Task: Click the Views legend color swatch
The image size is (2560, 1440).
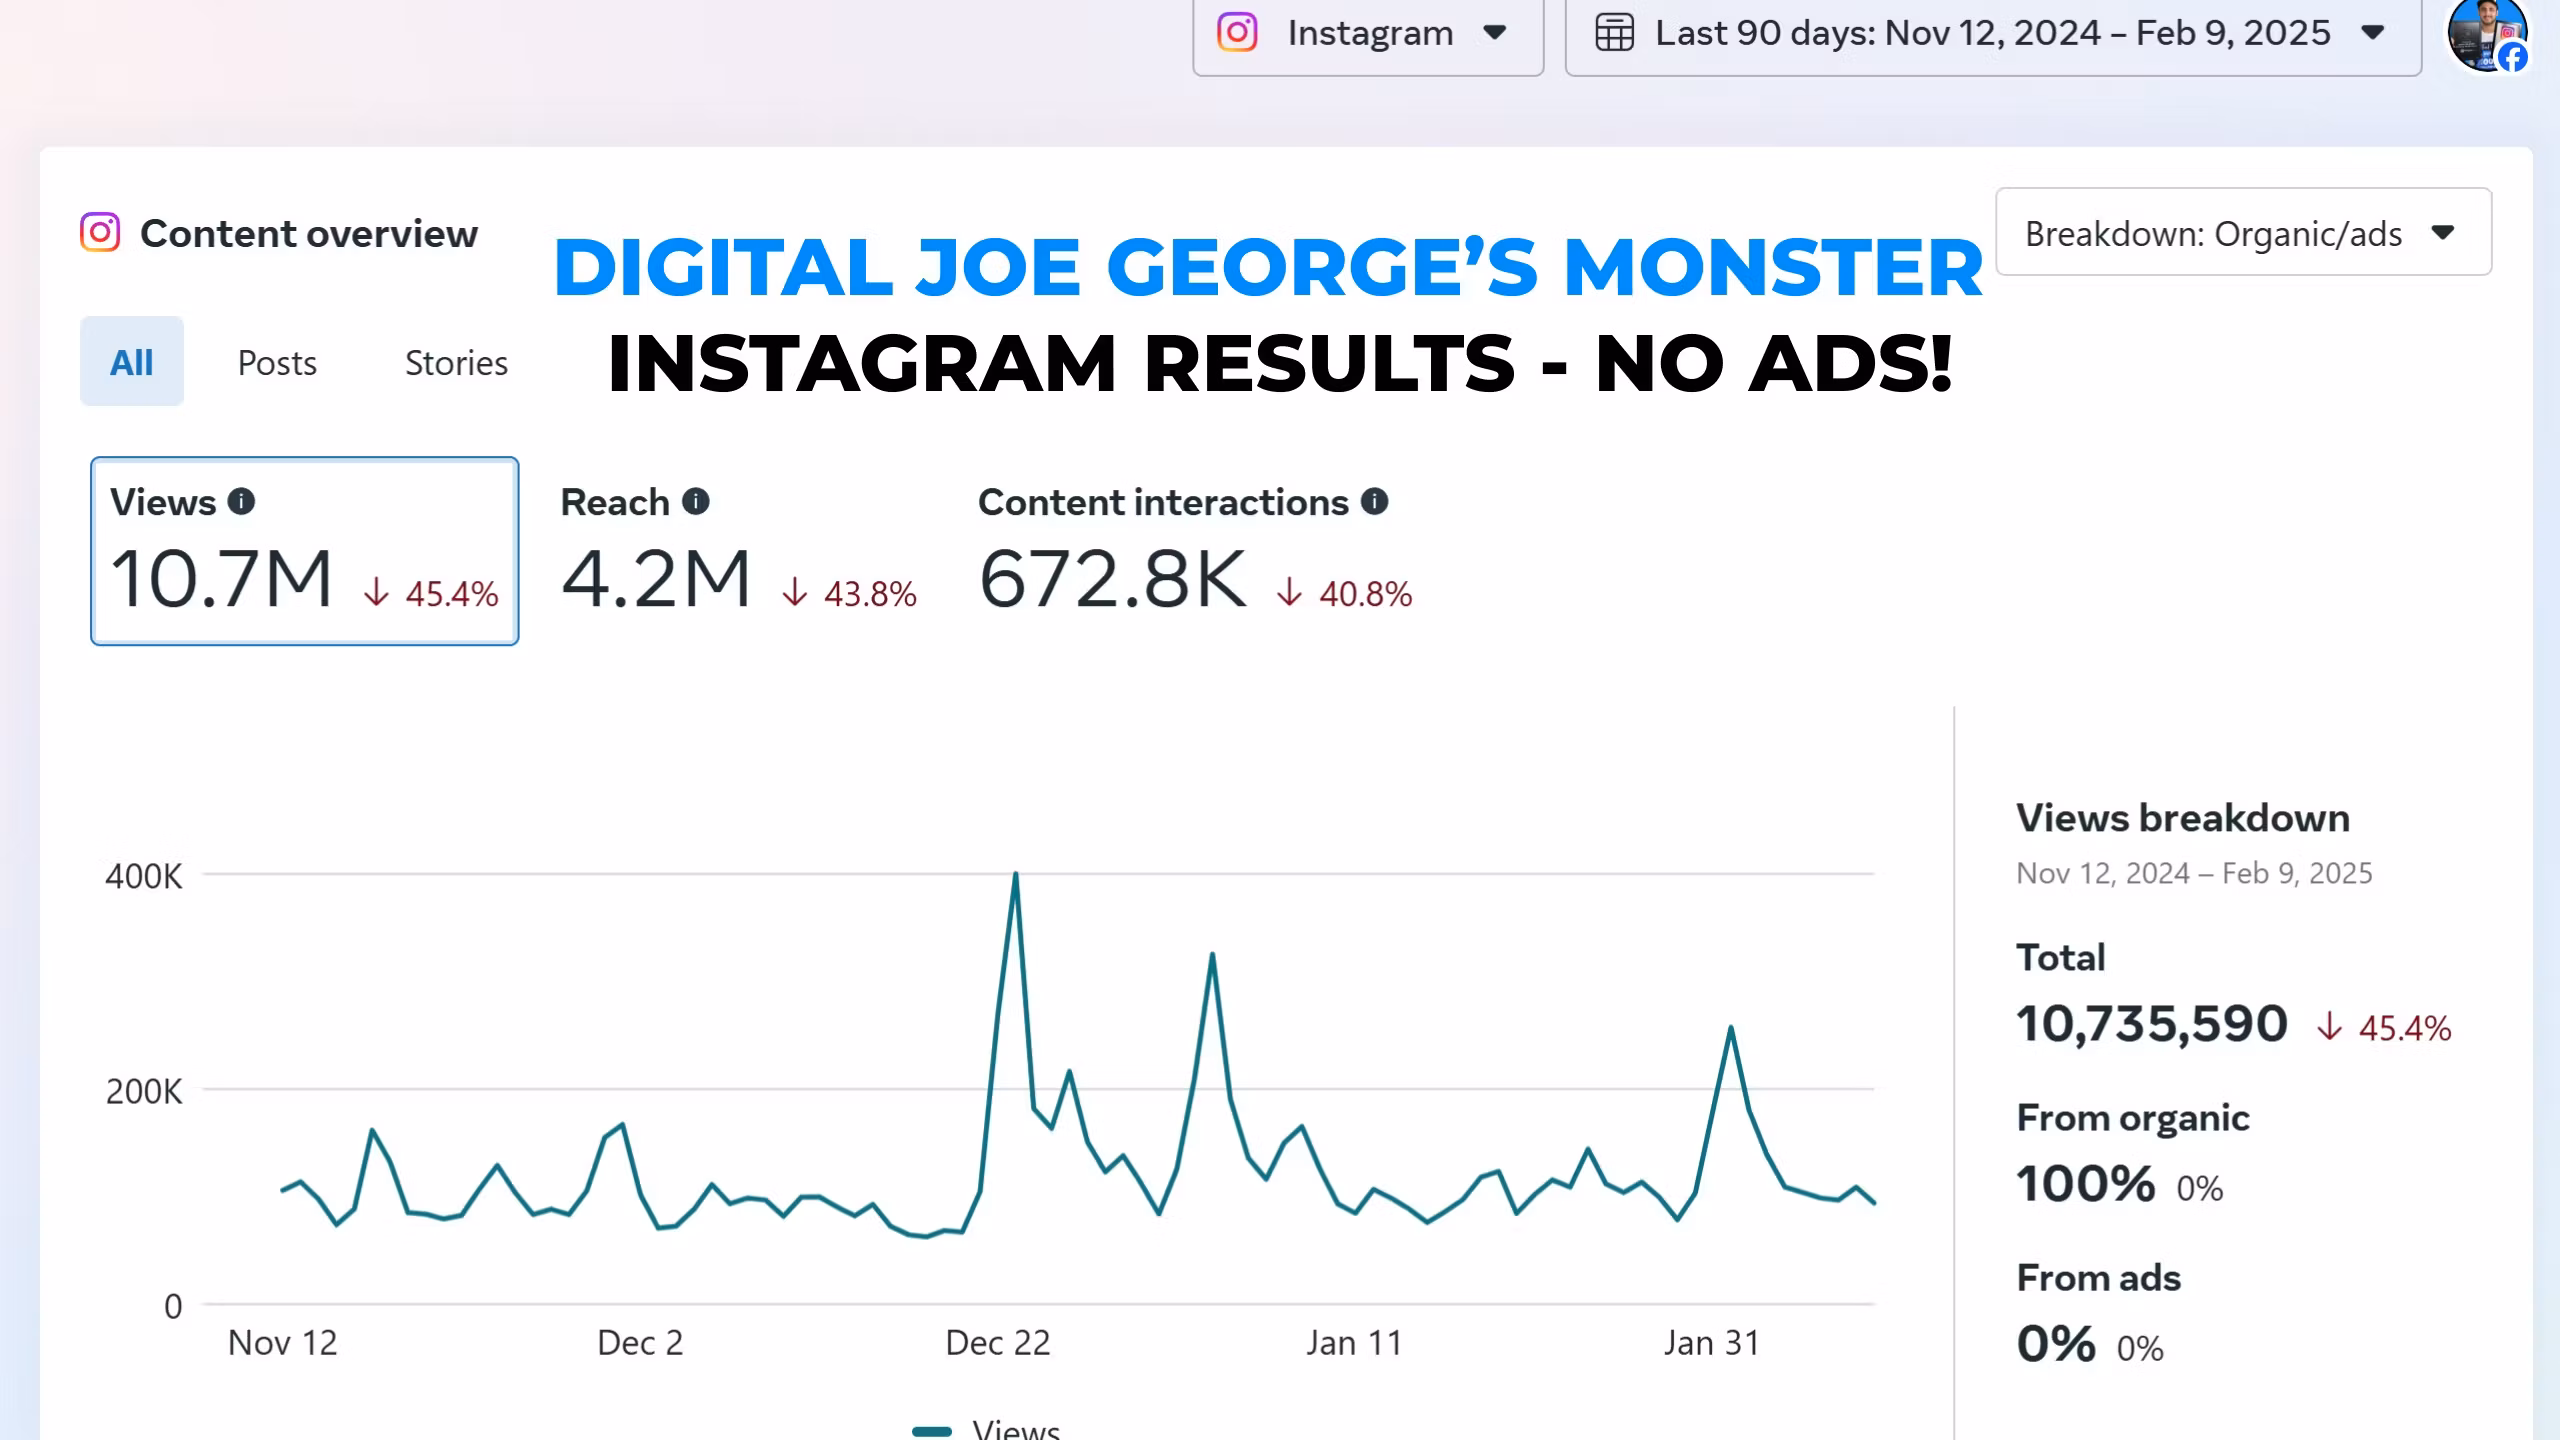Action: coord(932,1430)
